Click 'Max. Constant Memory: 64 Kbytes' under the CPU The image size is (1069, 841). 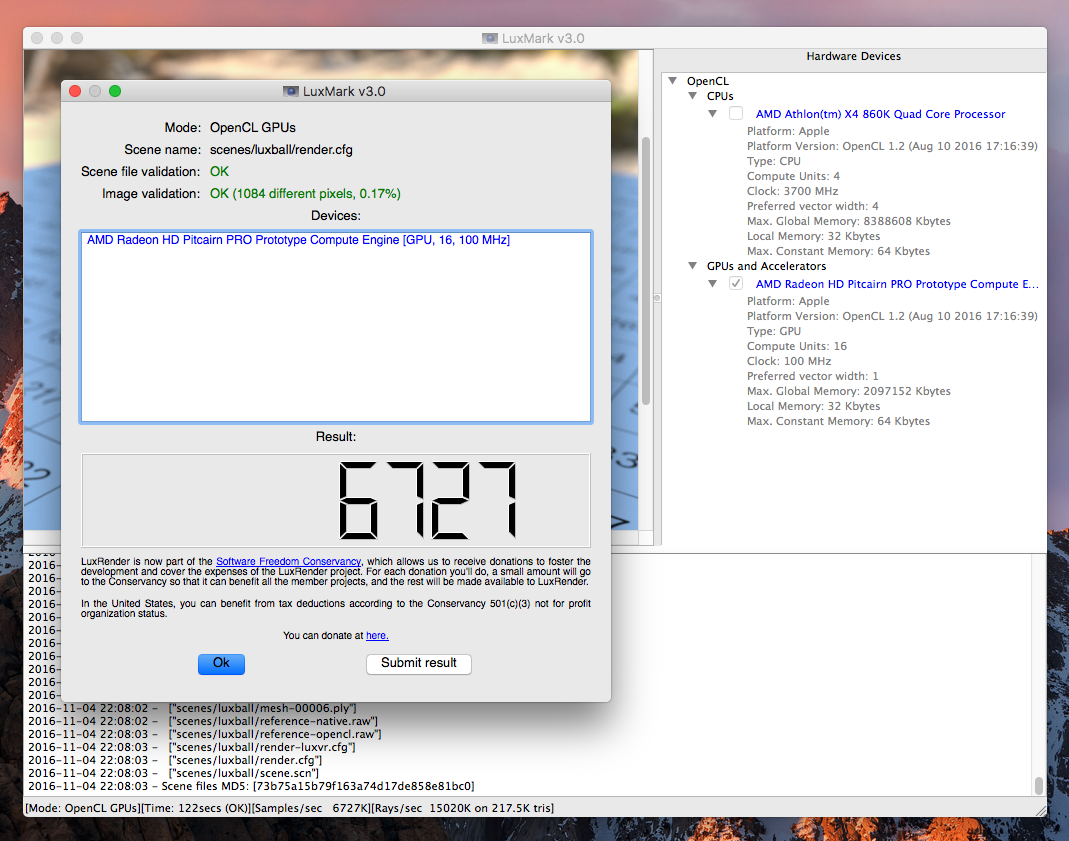tap(838, 251)
